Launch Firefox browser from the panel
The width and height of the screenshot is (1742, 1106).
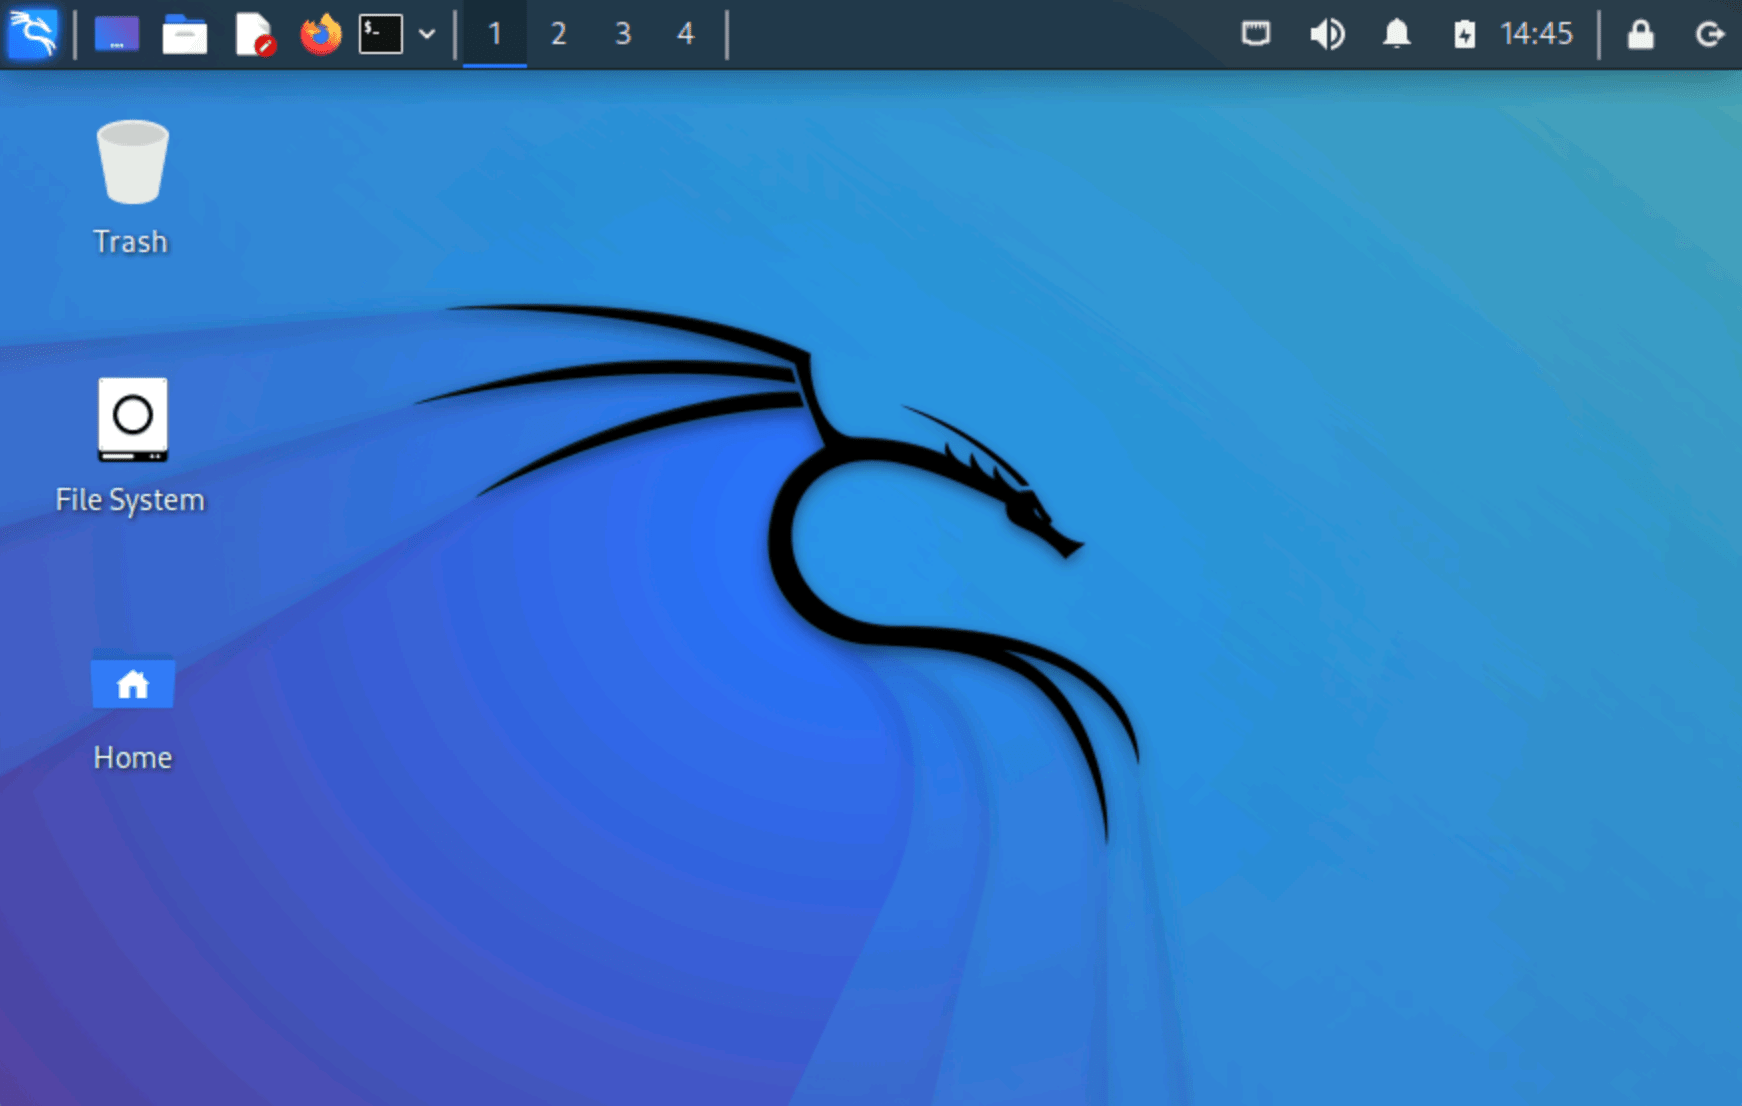(x=320, y=34)
